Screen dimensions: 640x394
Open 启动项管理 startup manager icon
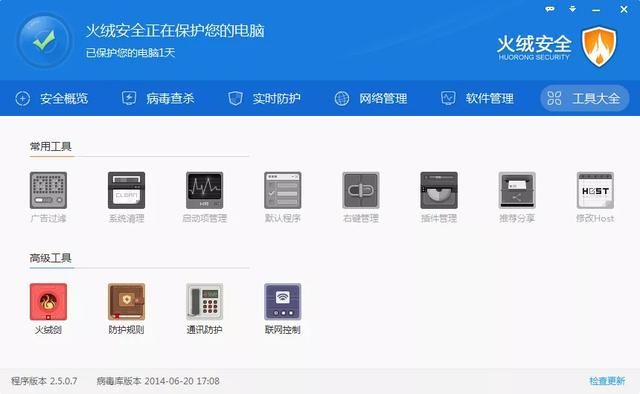(204, 190)
